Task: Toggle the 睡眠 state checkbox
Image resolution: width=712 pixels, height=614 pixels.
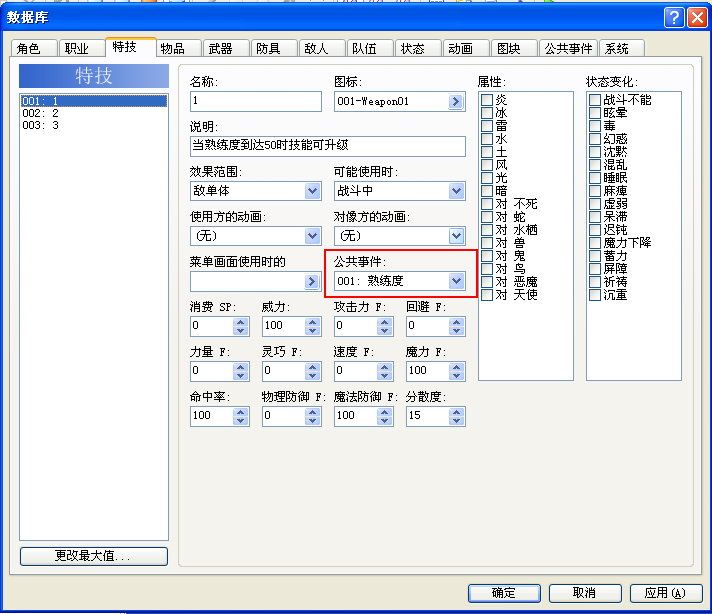Action: click(595, 178)
